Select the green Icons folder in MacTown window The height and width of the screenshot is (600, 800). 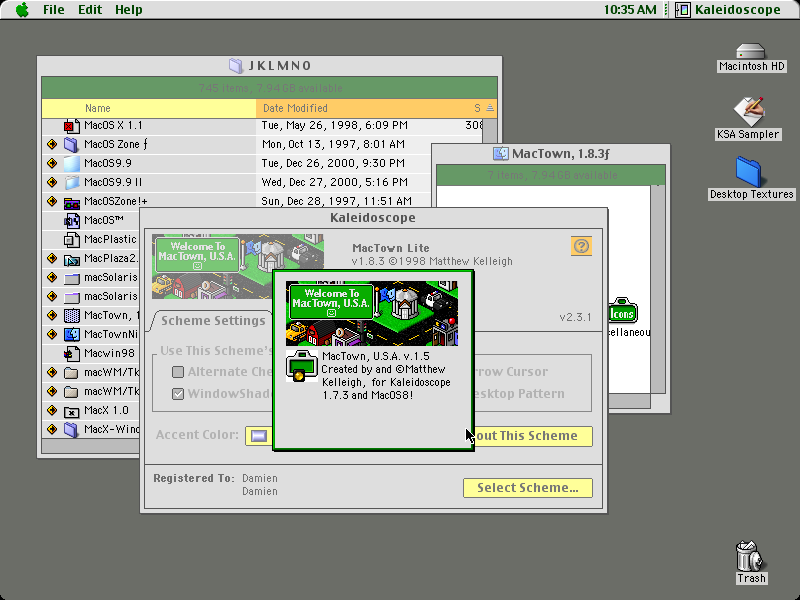pyautogui.click(x=622, y=312)
